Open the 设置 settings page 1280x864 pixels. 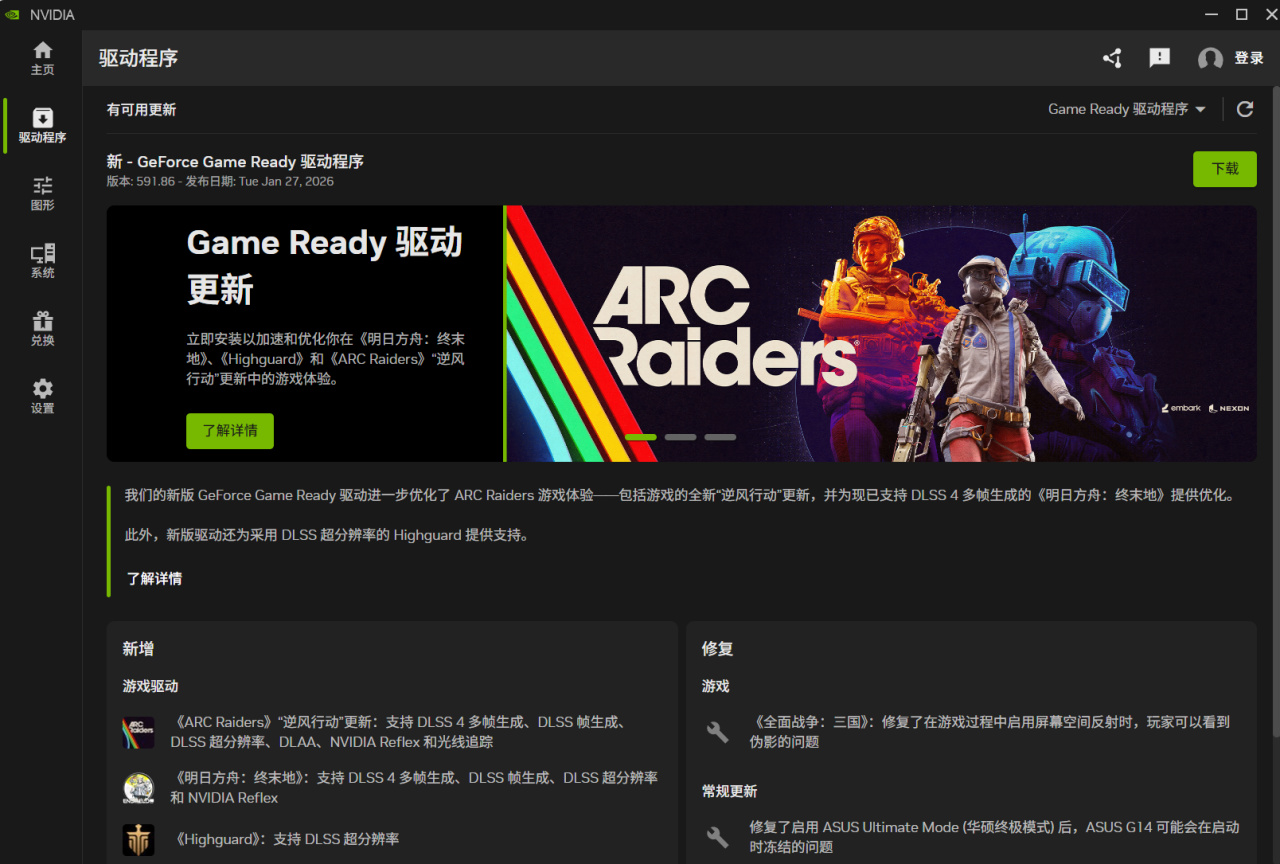click(42, 397)
